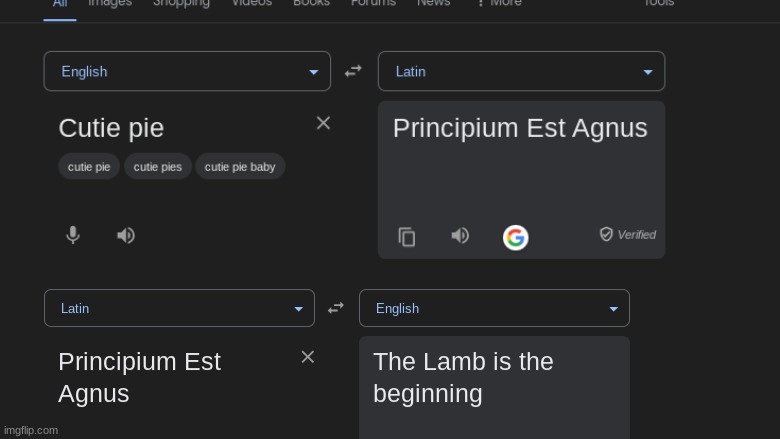Listen to the Latin translation audio
This screenshot has width=780, height=439.
click(x=460, y=235)
